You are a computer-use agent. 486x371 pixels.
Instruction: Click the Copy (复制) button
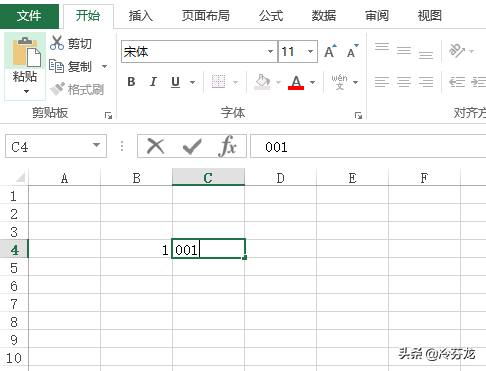click(x=70, y=67)
